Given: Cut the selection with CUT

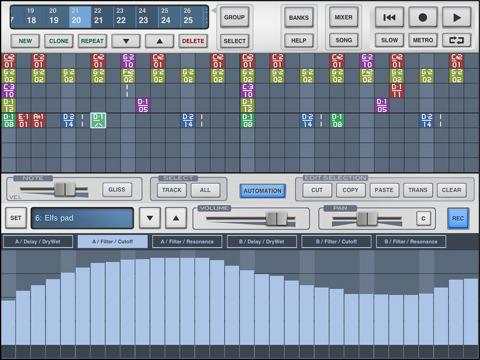Looking at the screenshot, I should (317, 190).
